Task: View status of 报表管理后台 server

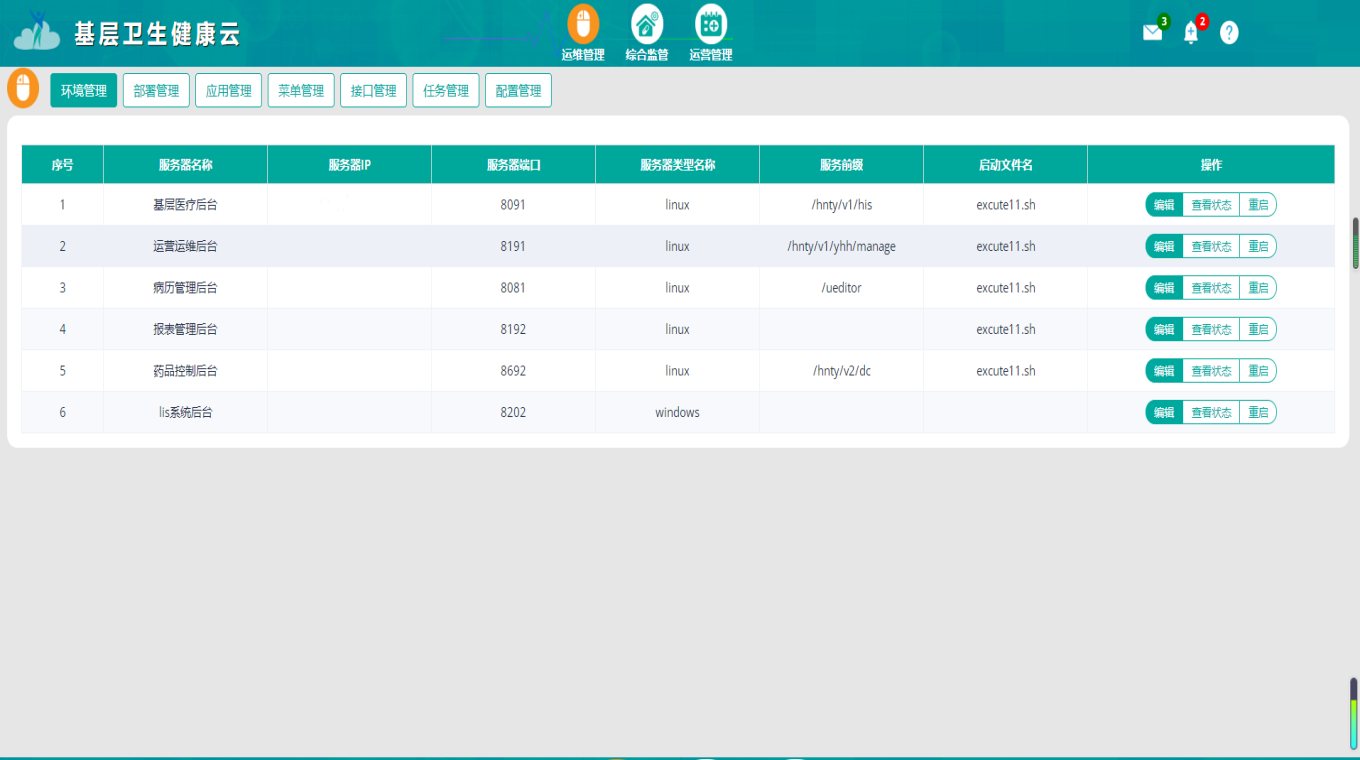Action: point(1211,329)
